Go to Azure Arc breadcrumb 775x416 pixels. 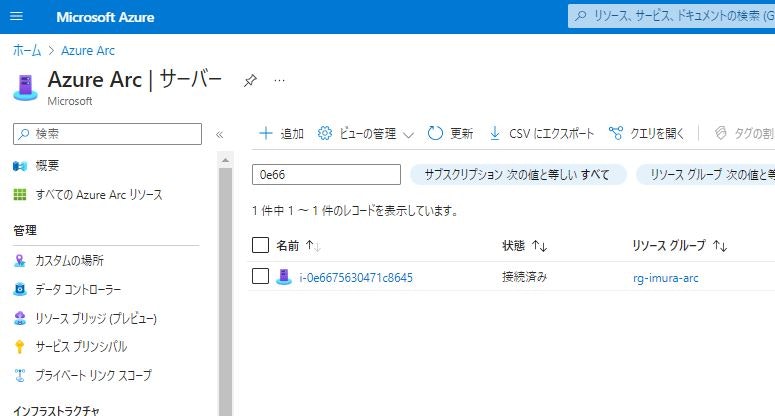(x=87, y=50)
